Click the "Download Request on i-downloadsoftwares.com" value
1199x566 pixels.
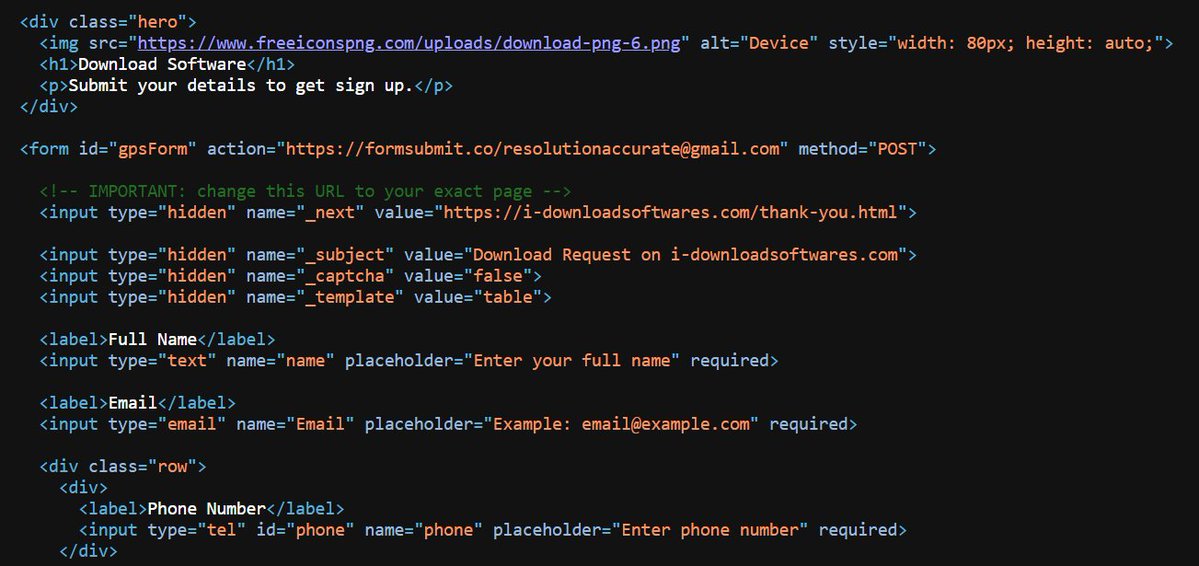(684, 255)
